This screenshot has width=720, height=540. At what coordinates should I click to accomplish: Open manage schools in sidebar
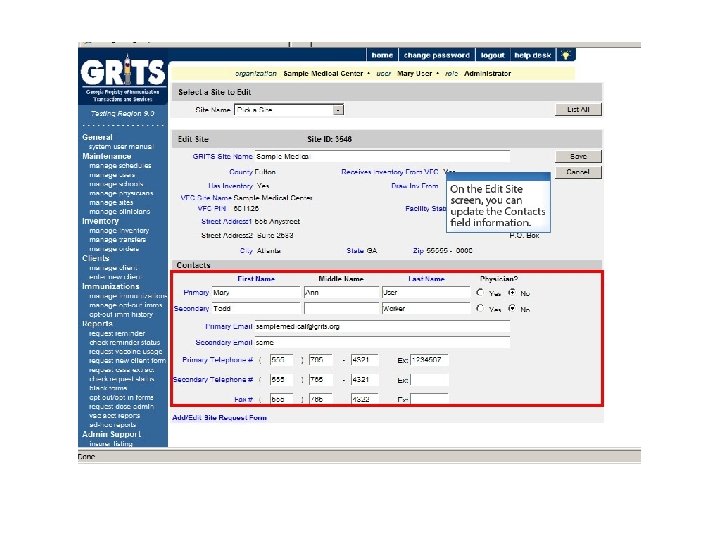(x=116, y=184)
